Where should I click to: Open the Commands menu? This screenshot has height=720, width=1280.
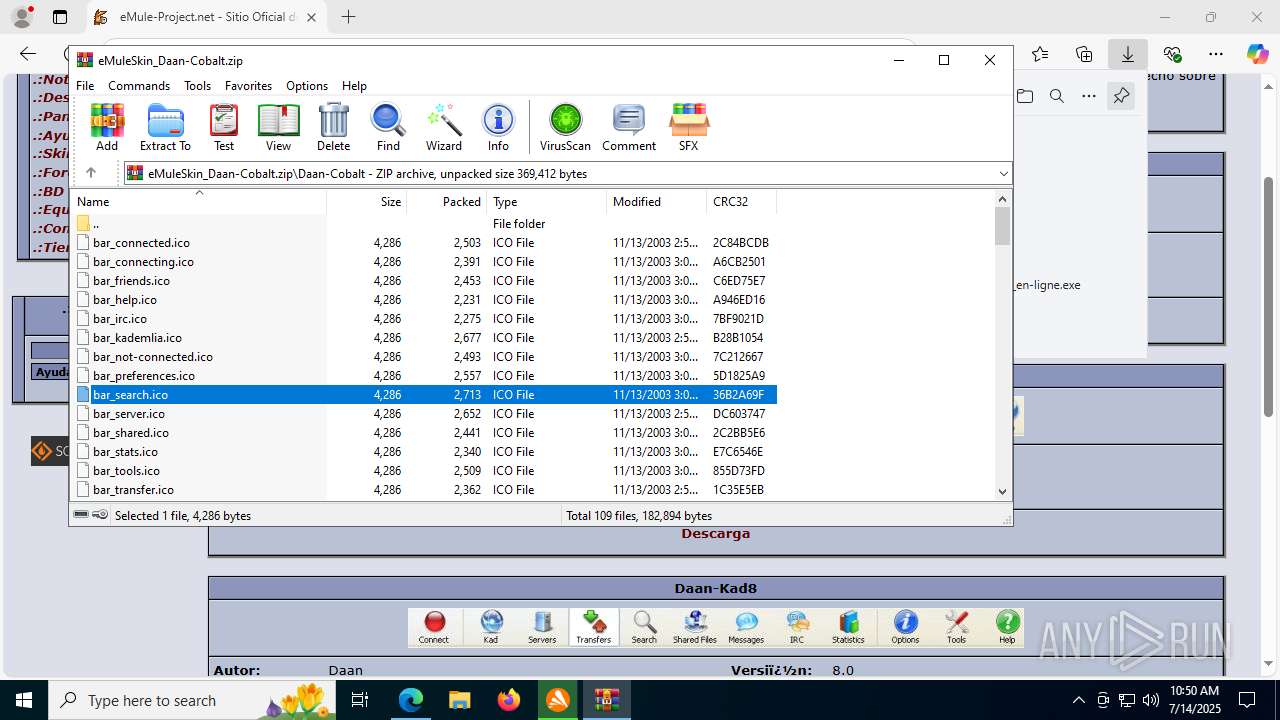point(139,86)
